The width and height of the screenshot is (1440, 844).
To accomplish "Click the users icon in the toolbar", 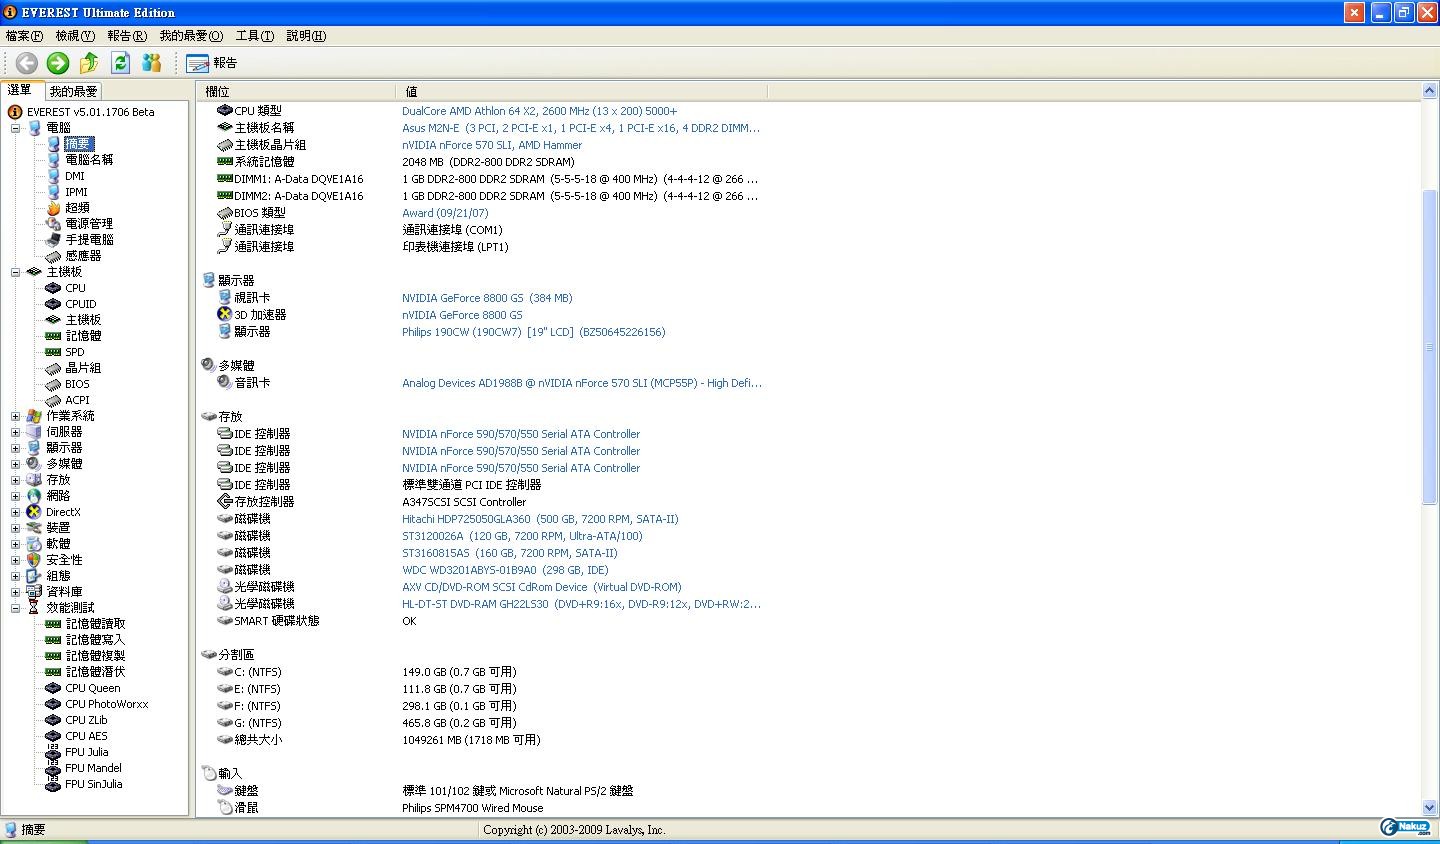I will pyautogui.click(x=151, y=63).
